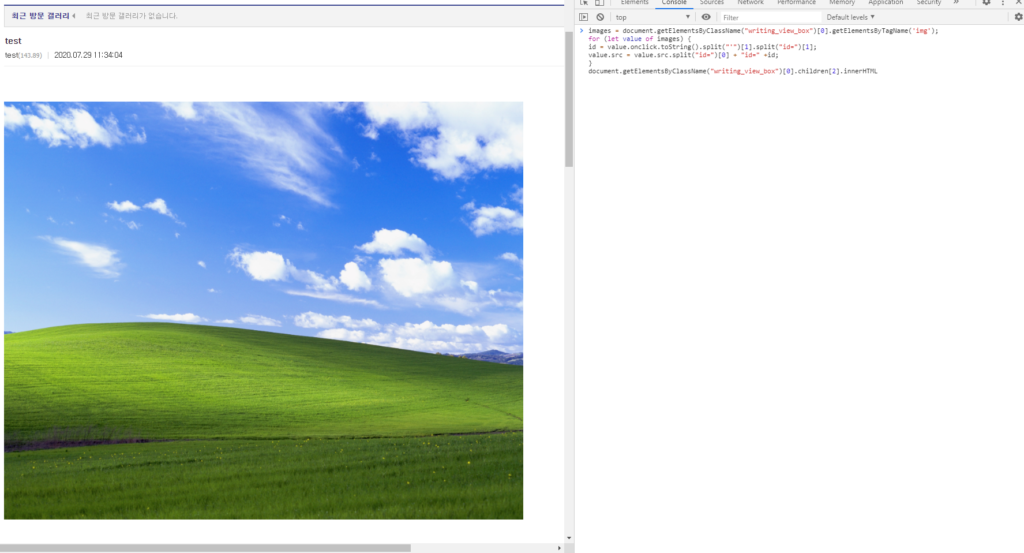1024x553 pixels.
Task: Switch to the Console tab
Action: (674, 3)
